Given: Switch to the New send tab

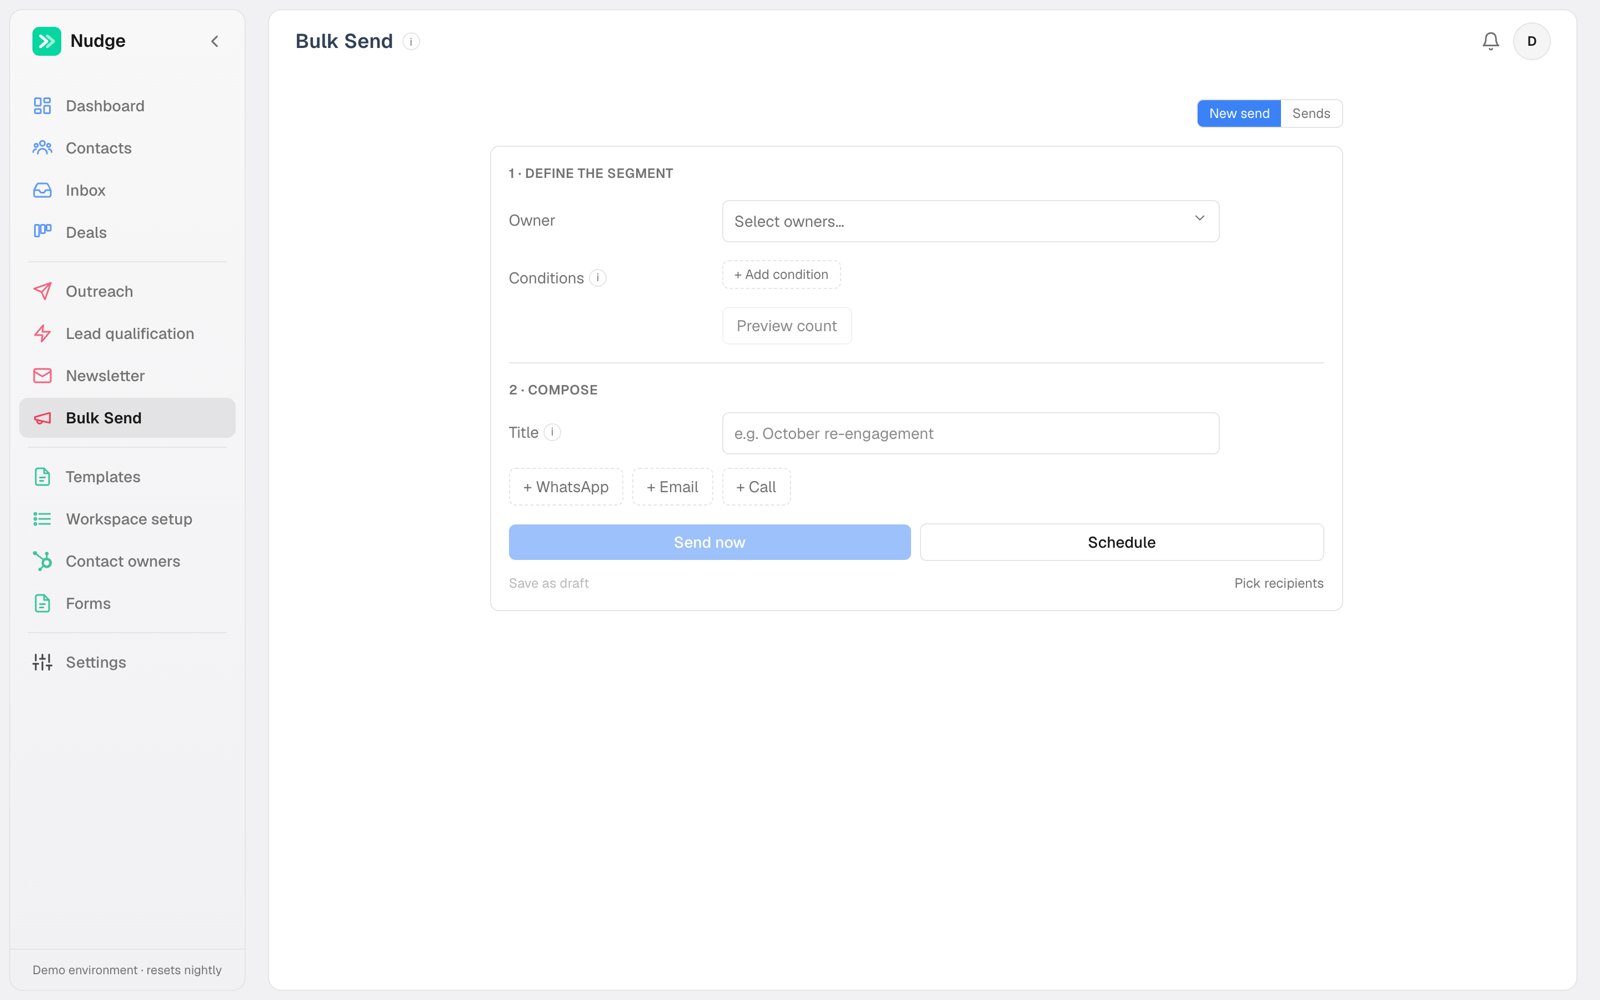Looking at the screenshot, I should click(x=1239, y=113).
